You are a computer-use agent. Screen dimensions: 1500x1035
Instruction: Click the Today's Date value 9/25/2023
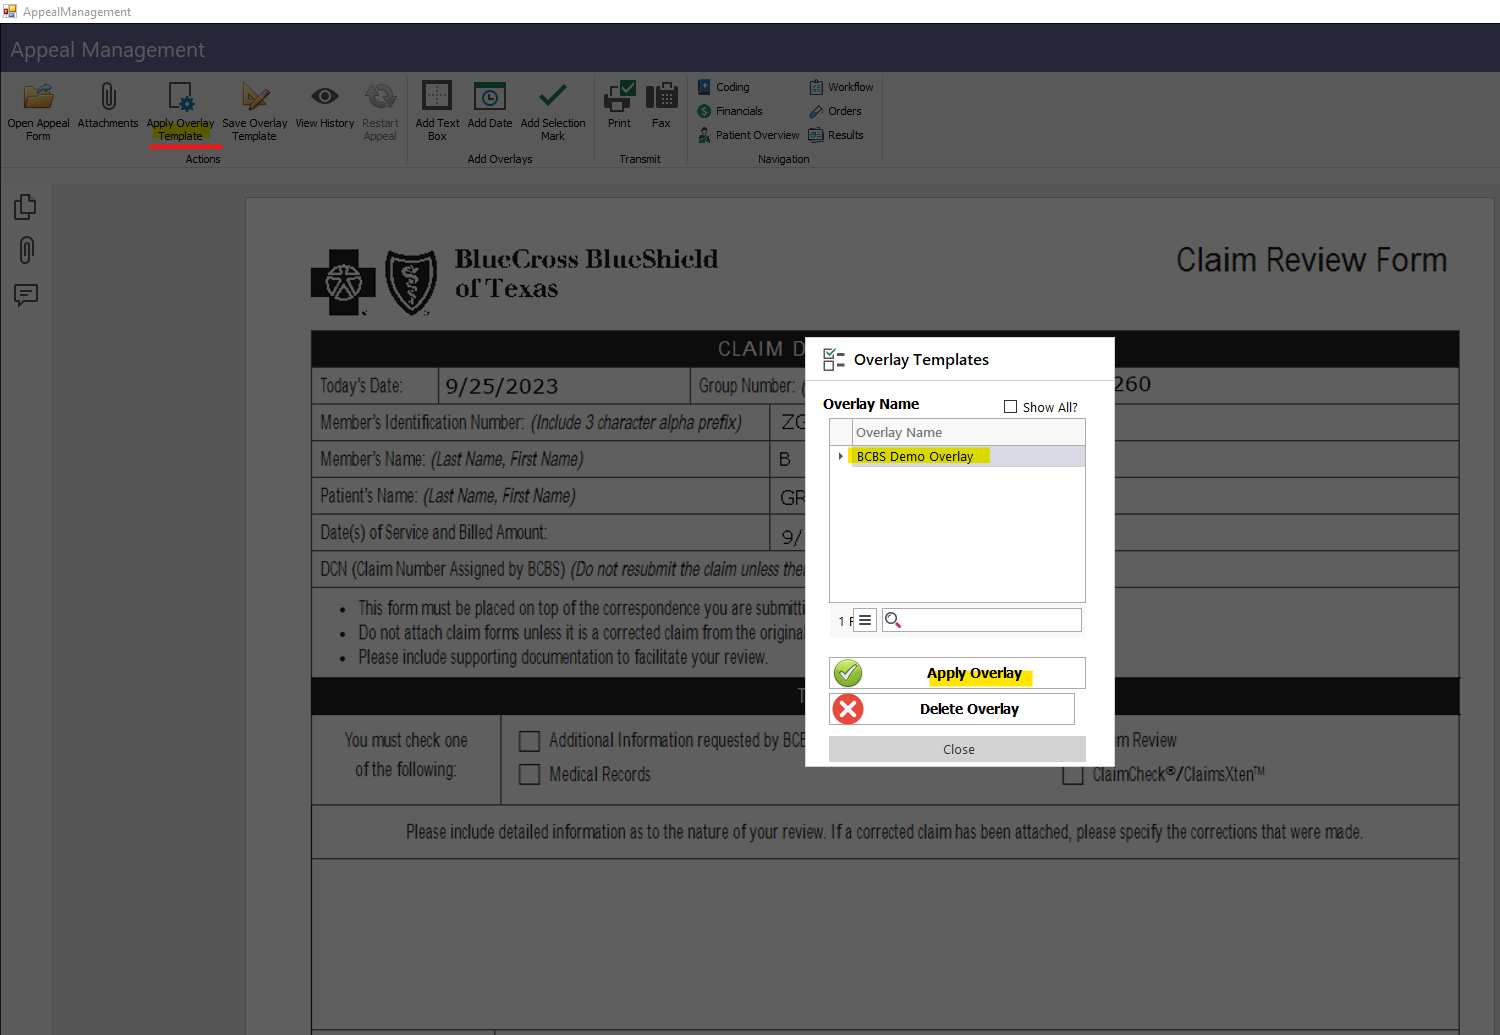tap(502, 386)
